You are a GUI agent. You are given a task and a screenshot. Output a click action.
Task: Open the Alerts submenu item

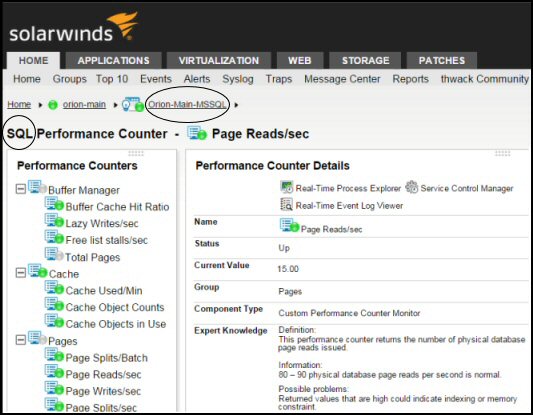point(197,79)
